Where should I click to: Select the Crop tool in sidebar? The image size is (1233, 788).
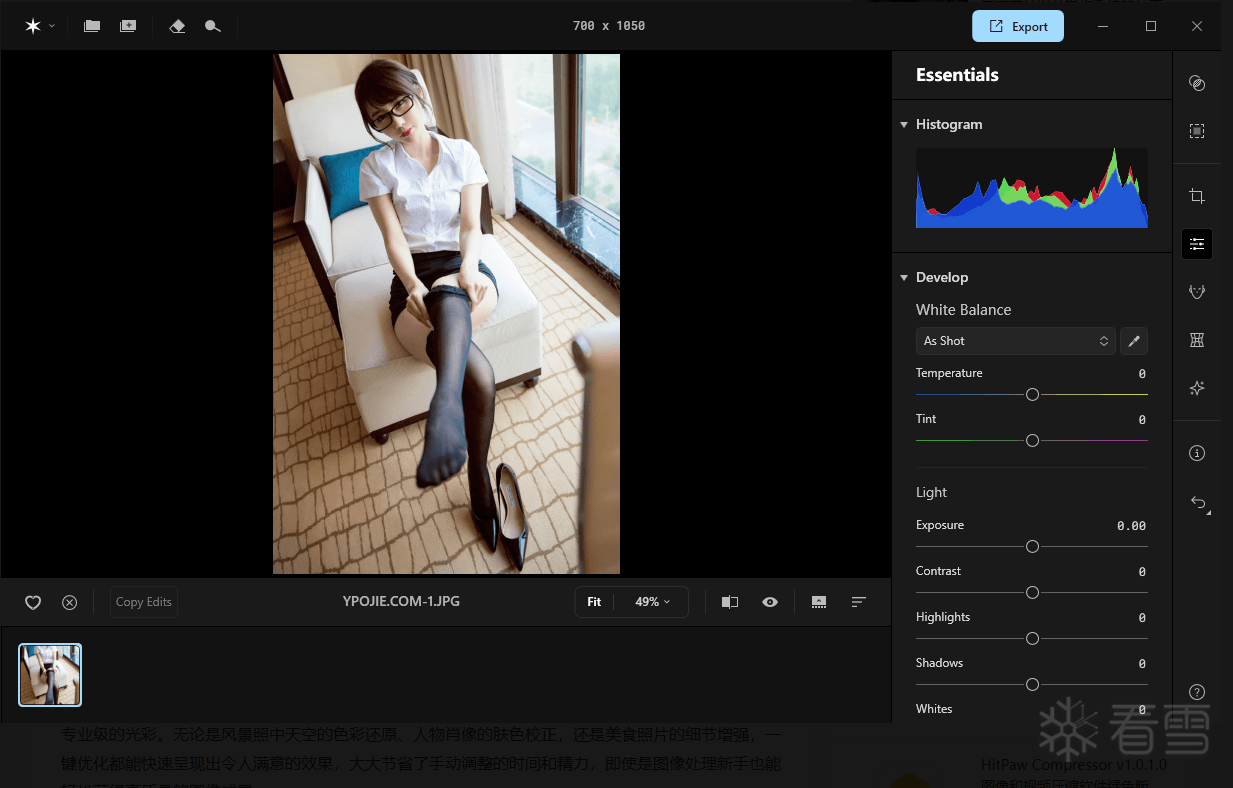point(1197,196)
